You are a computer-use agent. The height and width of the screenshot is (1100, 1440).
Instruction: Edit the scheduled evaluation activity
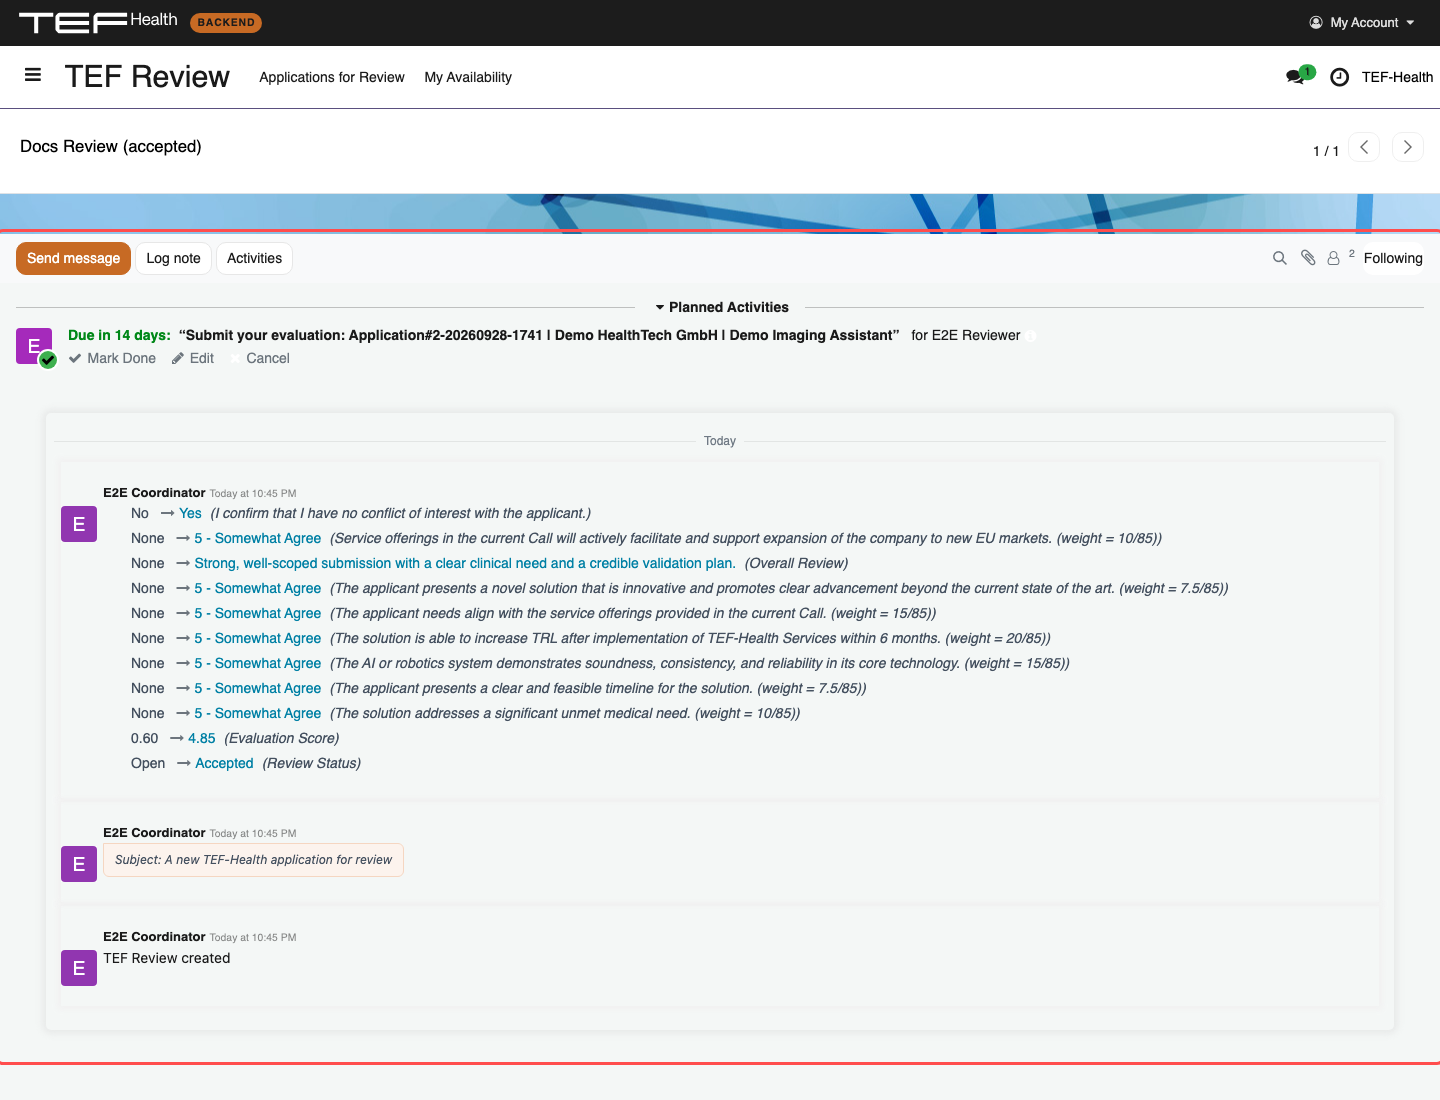click(x=193, y=358)
